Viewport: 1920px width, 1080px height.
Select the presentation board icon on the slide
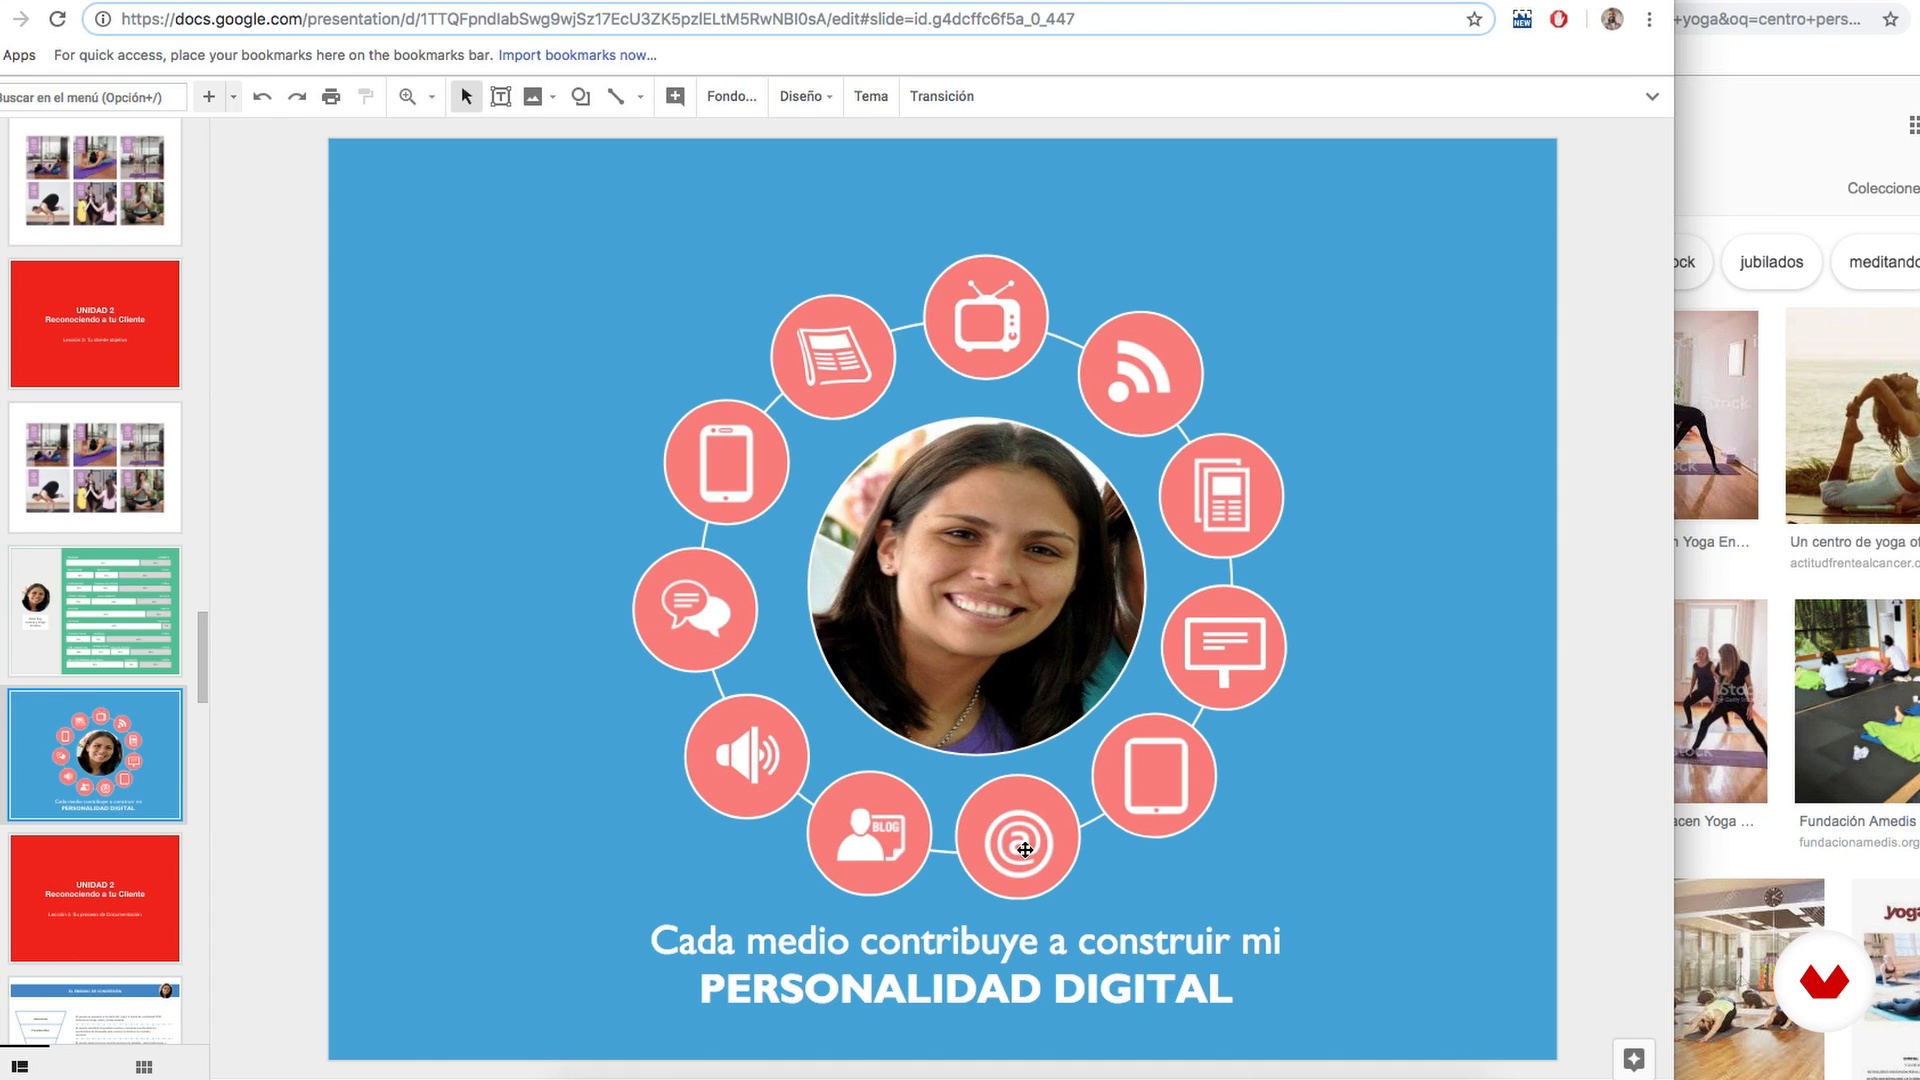1224,648
